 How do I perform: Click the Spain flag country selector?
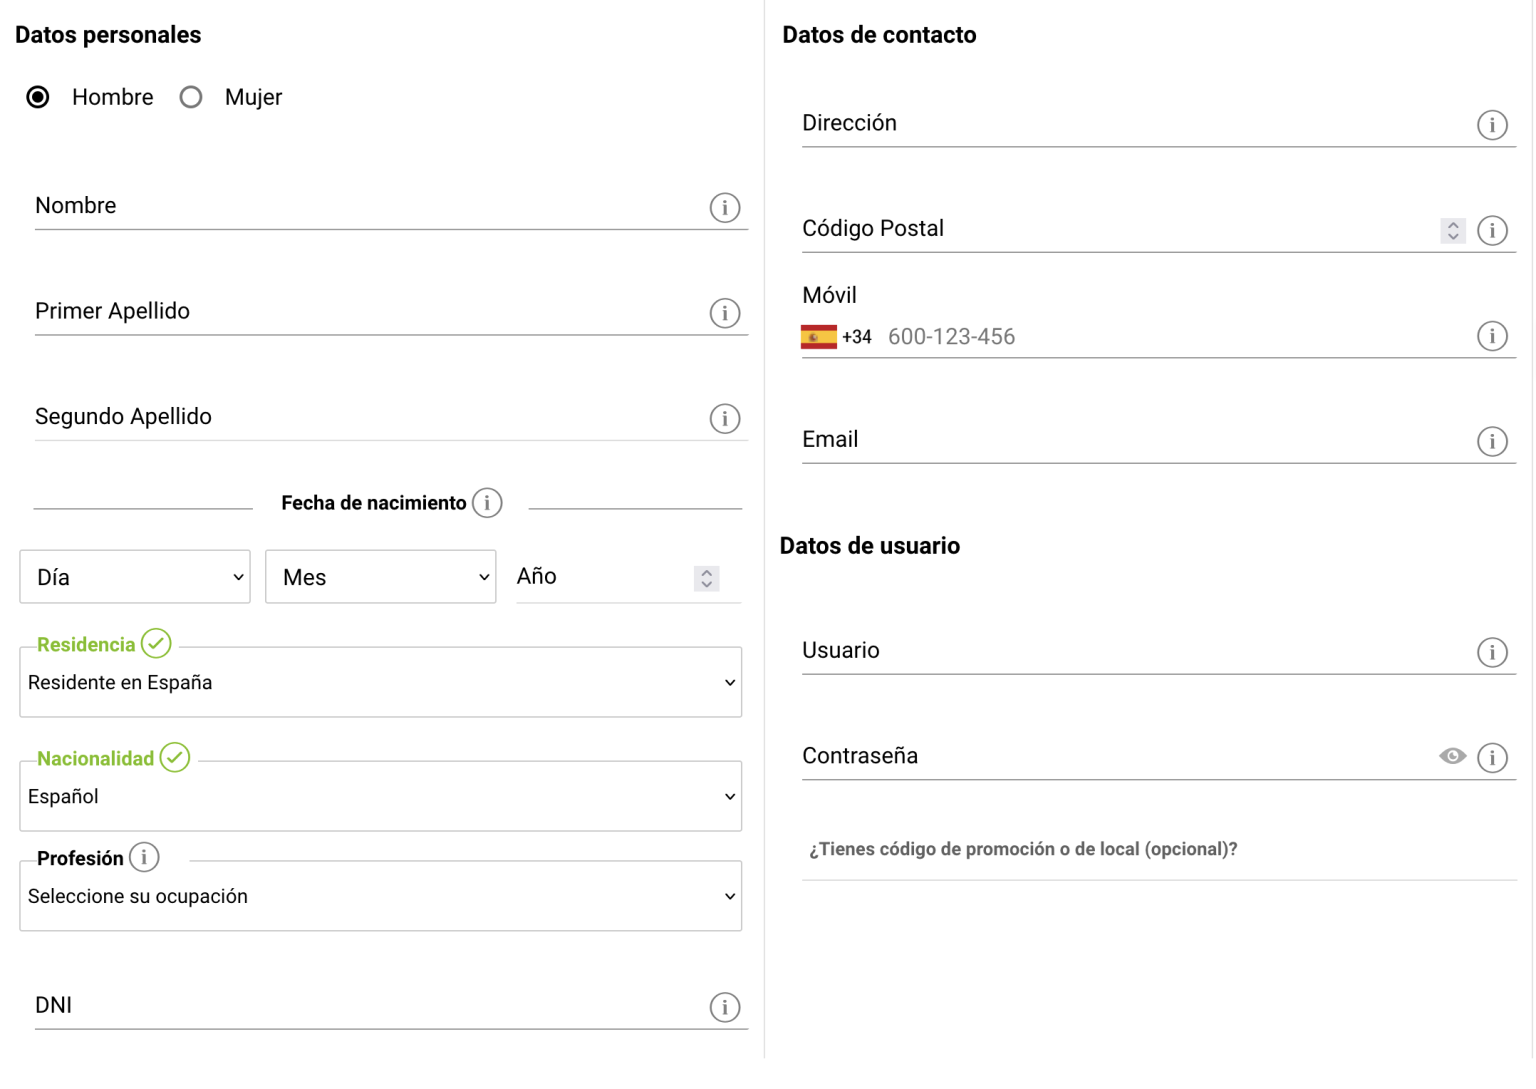point(819,337)
